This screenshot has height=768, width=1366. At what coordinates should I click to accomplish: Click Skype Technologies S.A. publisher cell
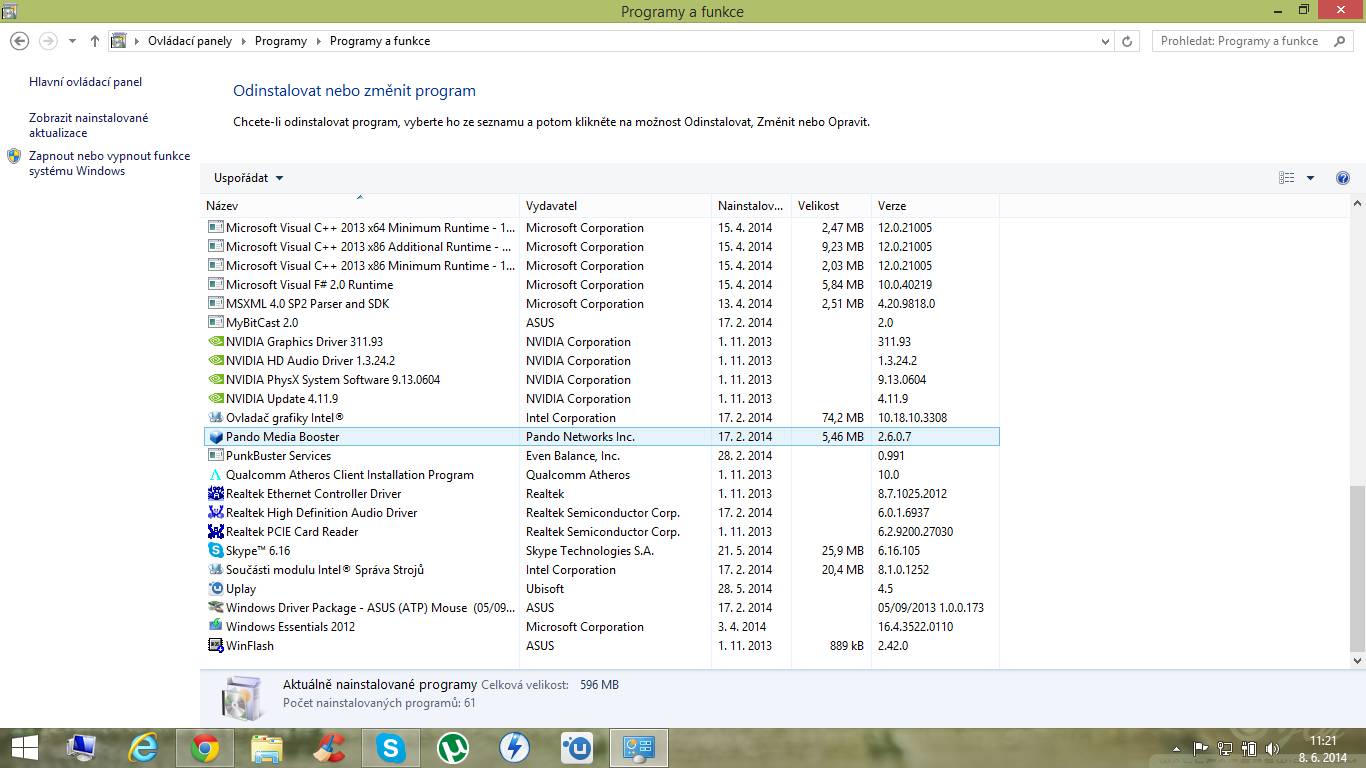point(590,551)
